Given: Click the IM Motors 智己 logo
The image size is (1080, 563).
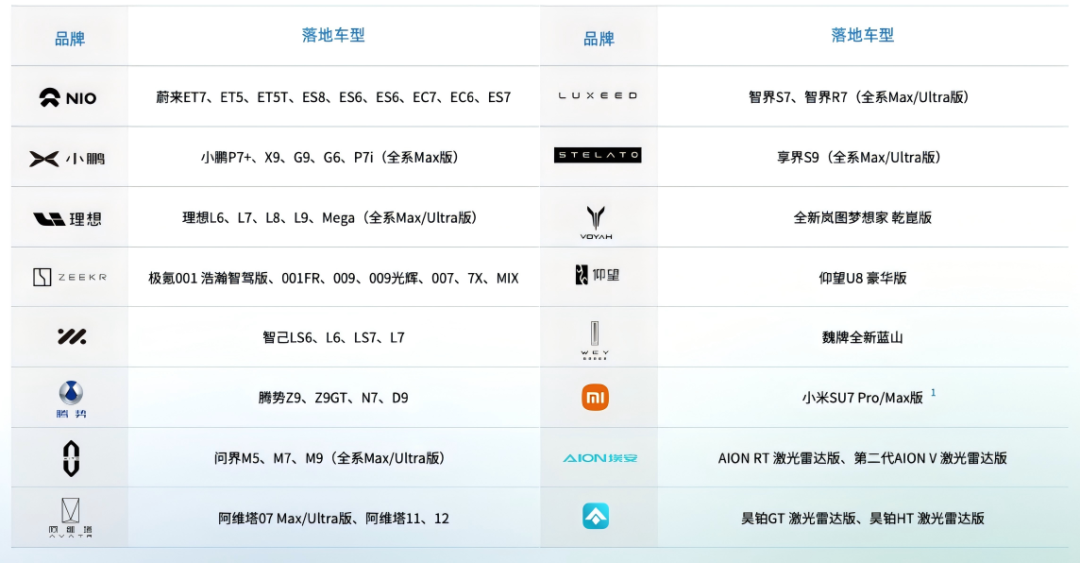Looking at the screenshot, I should [71, 337].
